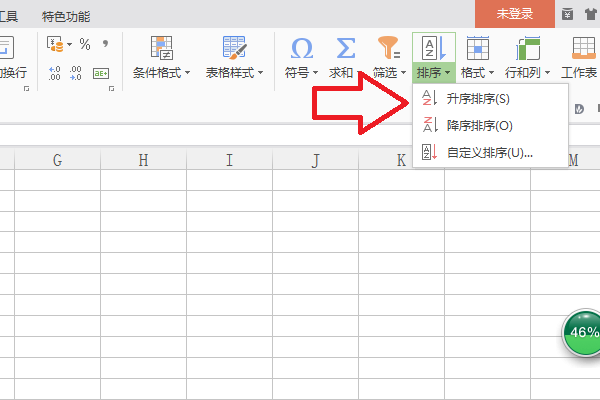
Task: Open the 条件格式 dropdown arrow
Action: [x=188, y=72]
